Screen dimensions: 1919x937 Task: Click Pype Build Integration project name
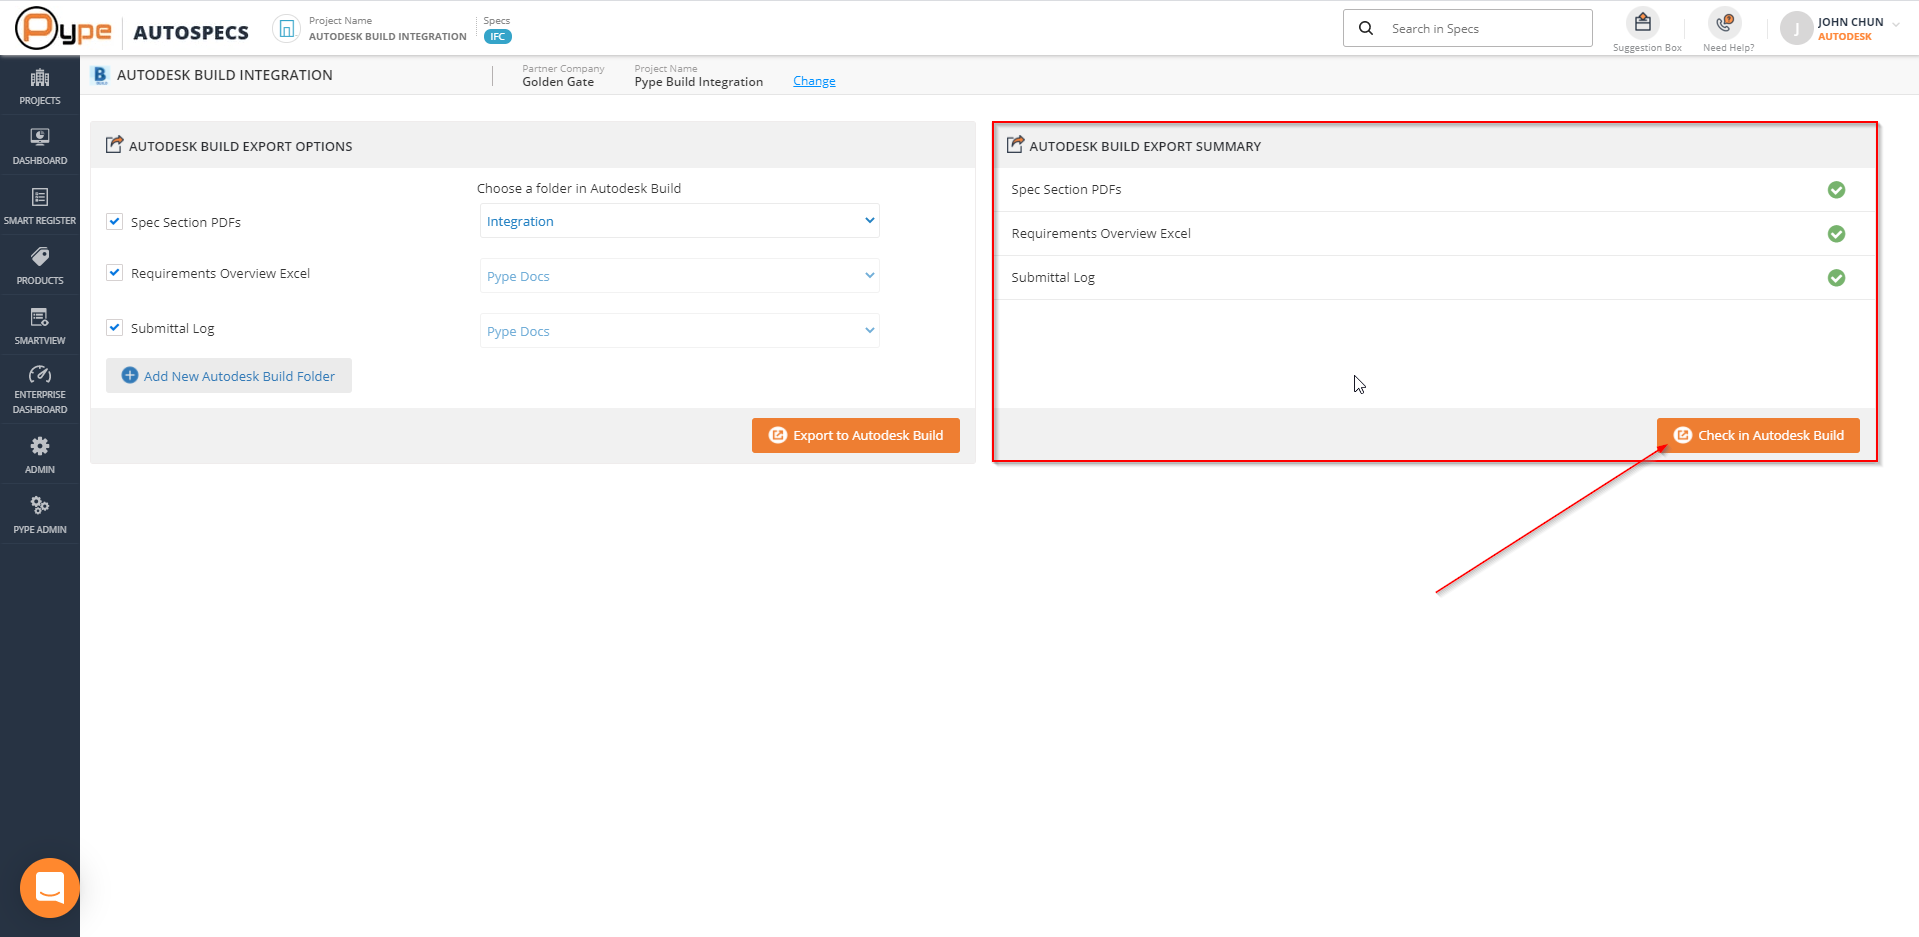pos(699,82)
